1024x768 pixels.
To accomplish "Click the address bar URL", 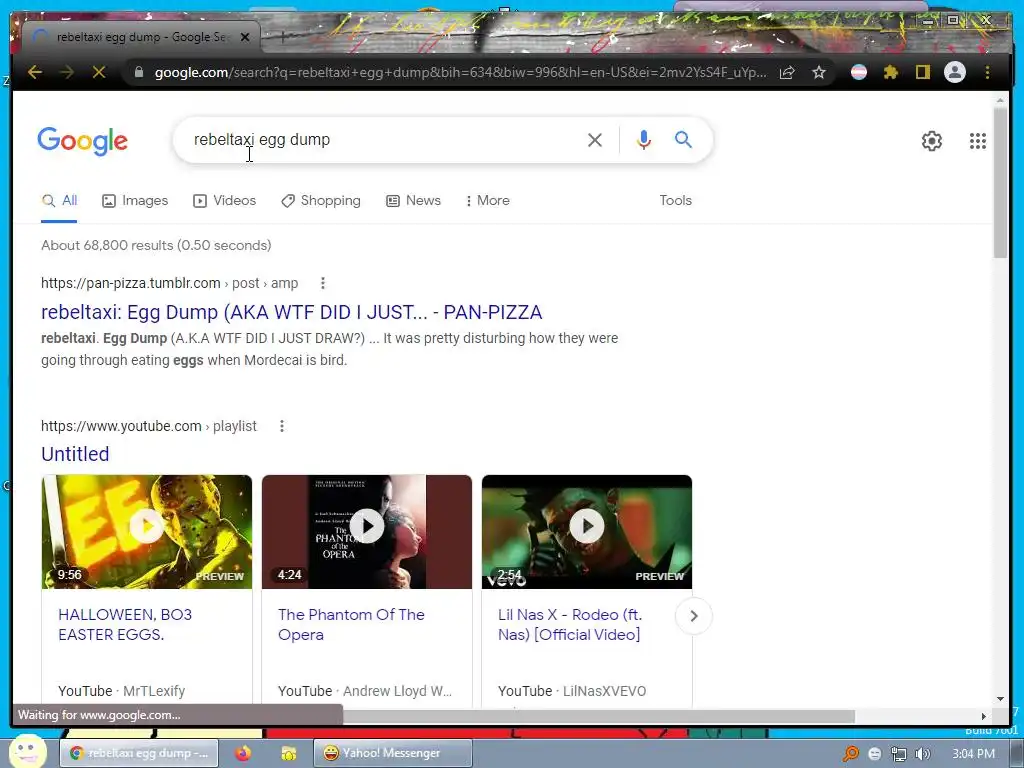I will coord(460,72).
